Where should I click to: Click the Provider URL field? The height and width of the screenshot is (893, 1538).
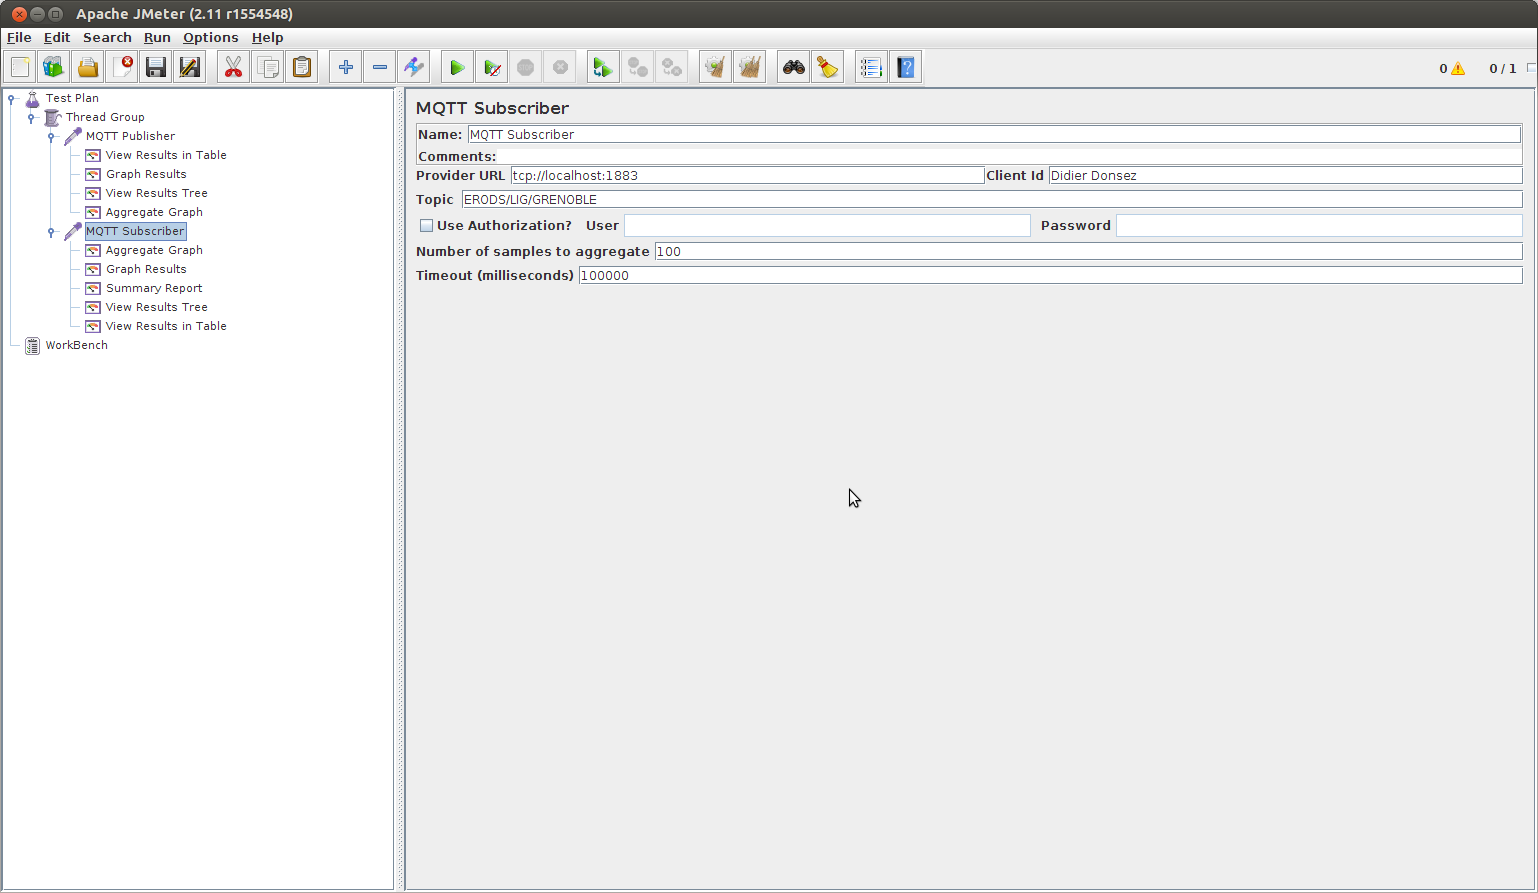tap(747, 175)
